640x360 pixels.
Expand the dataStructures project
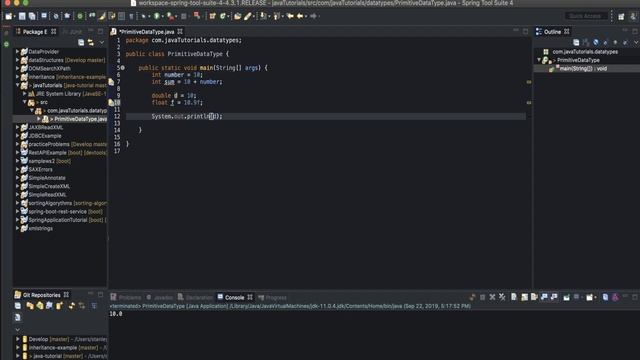pos(18,60)
